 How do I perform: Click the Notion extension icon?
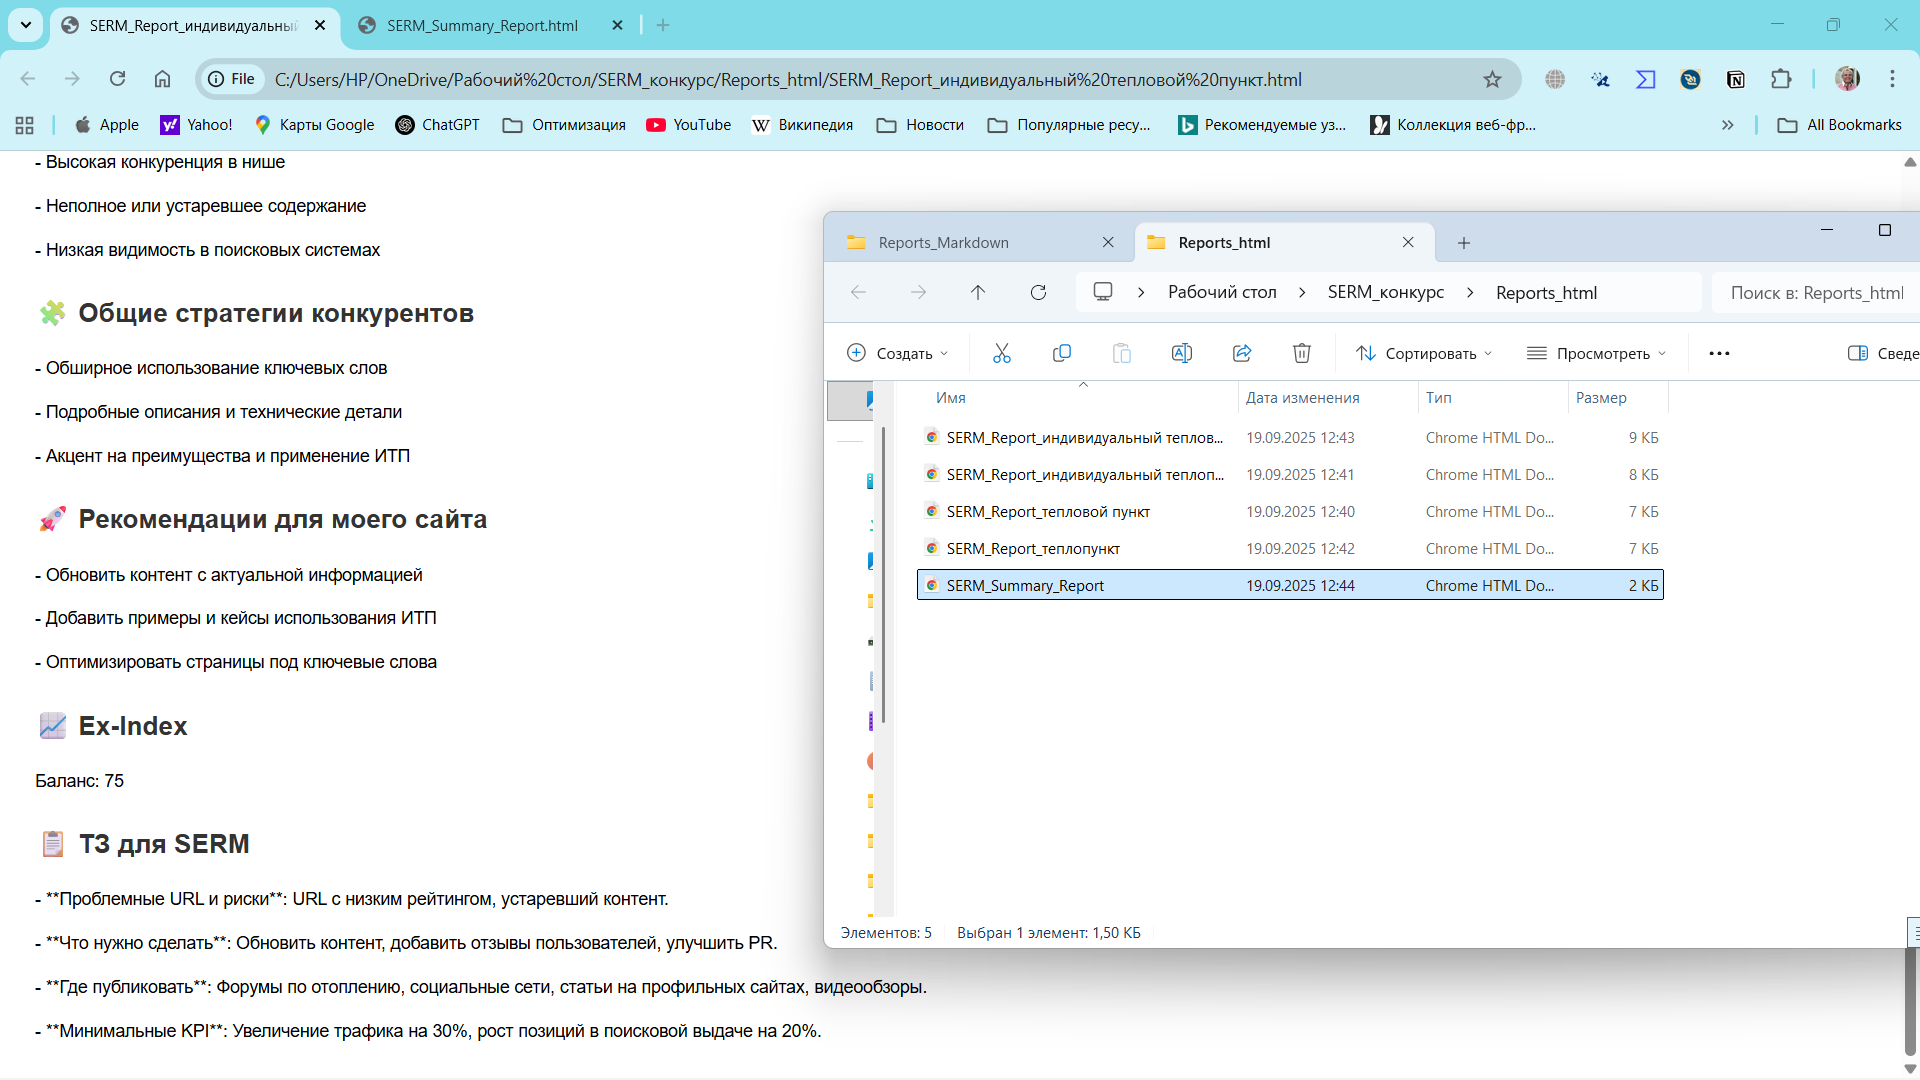click(1736, 79)
